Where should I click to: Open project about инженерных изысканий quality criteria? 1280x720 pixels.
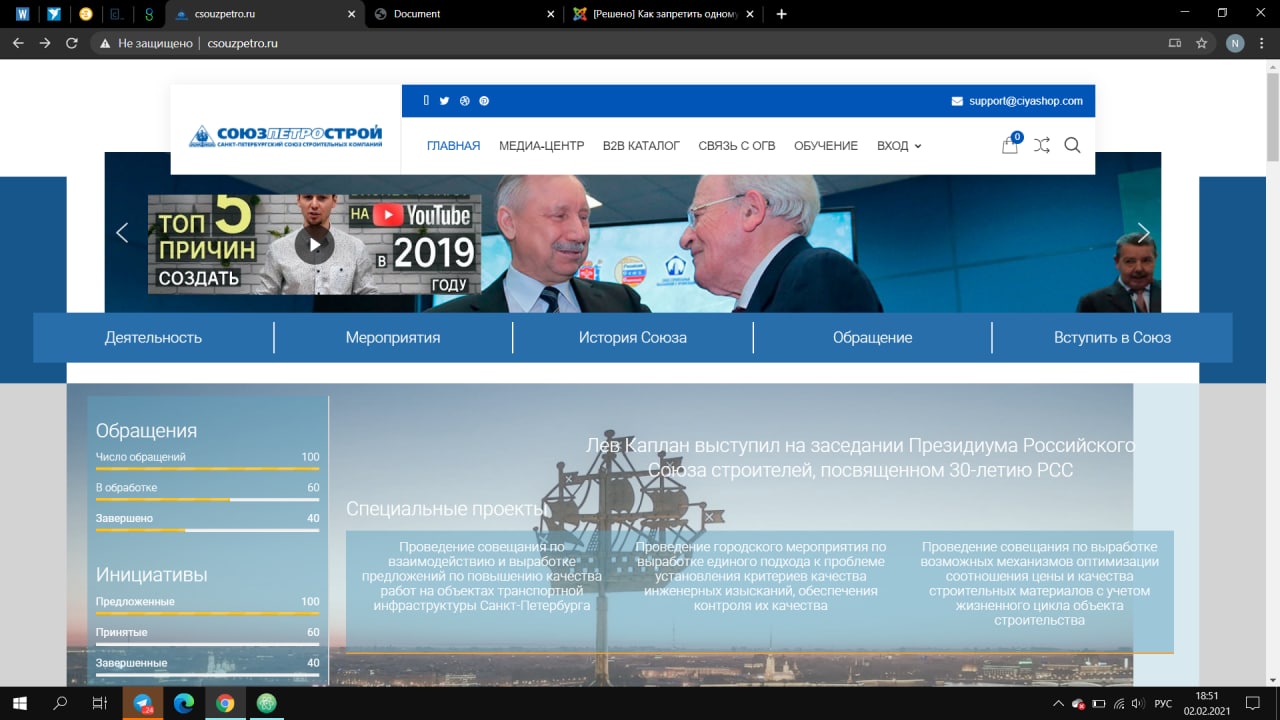[761, 576]
